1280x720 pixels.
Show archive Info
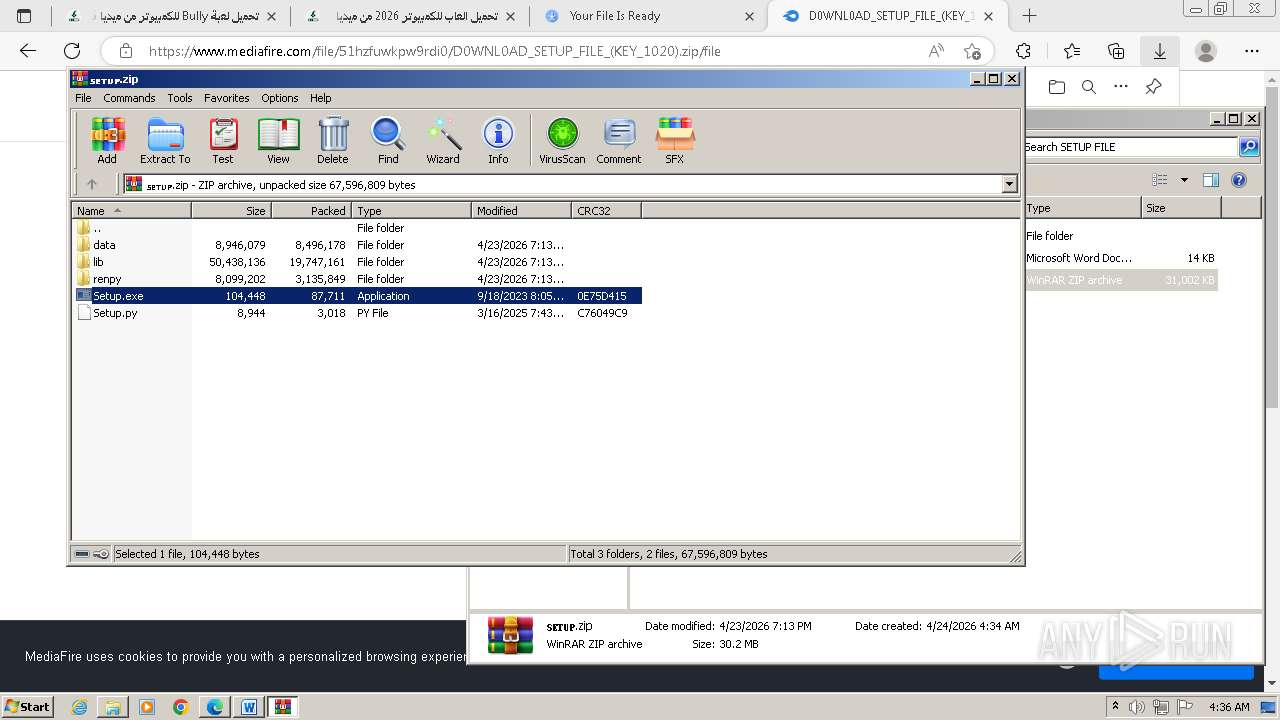click(x=498, y=140)
